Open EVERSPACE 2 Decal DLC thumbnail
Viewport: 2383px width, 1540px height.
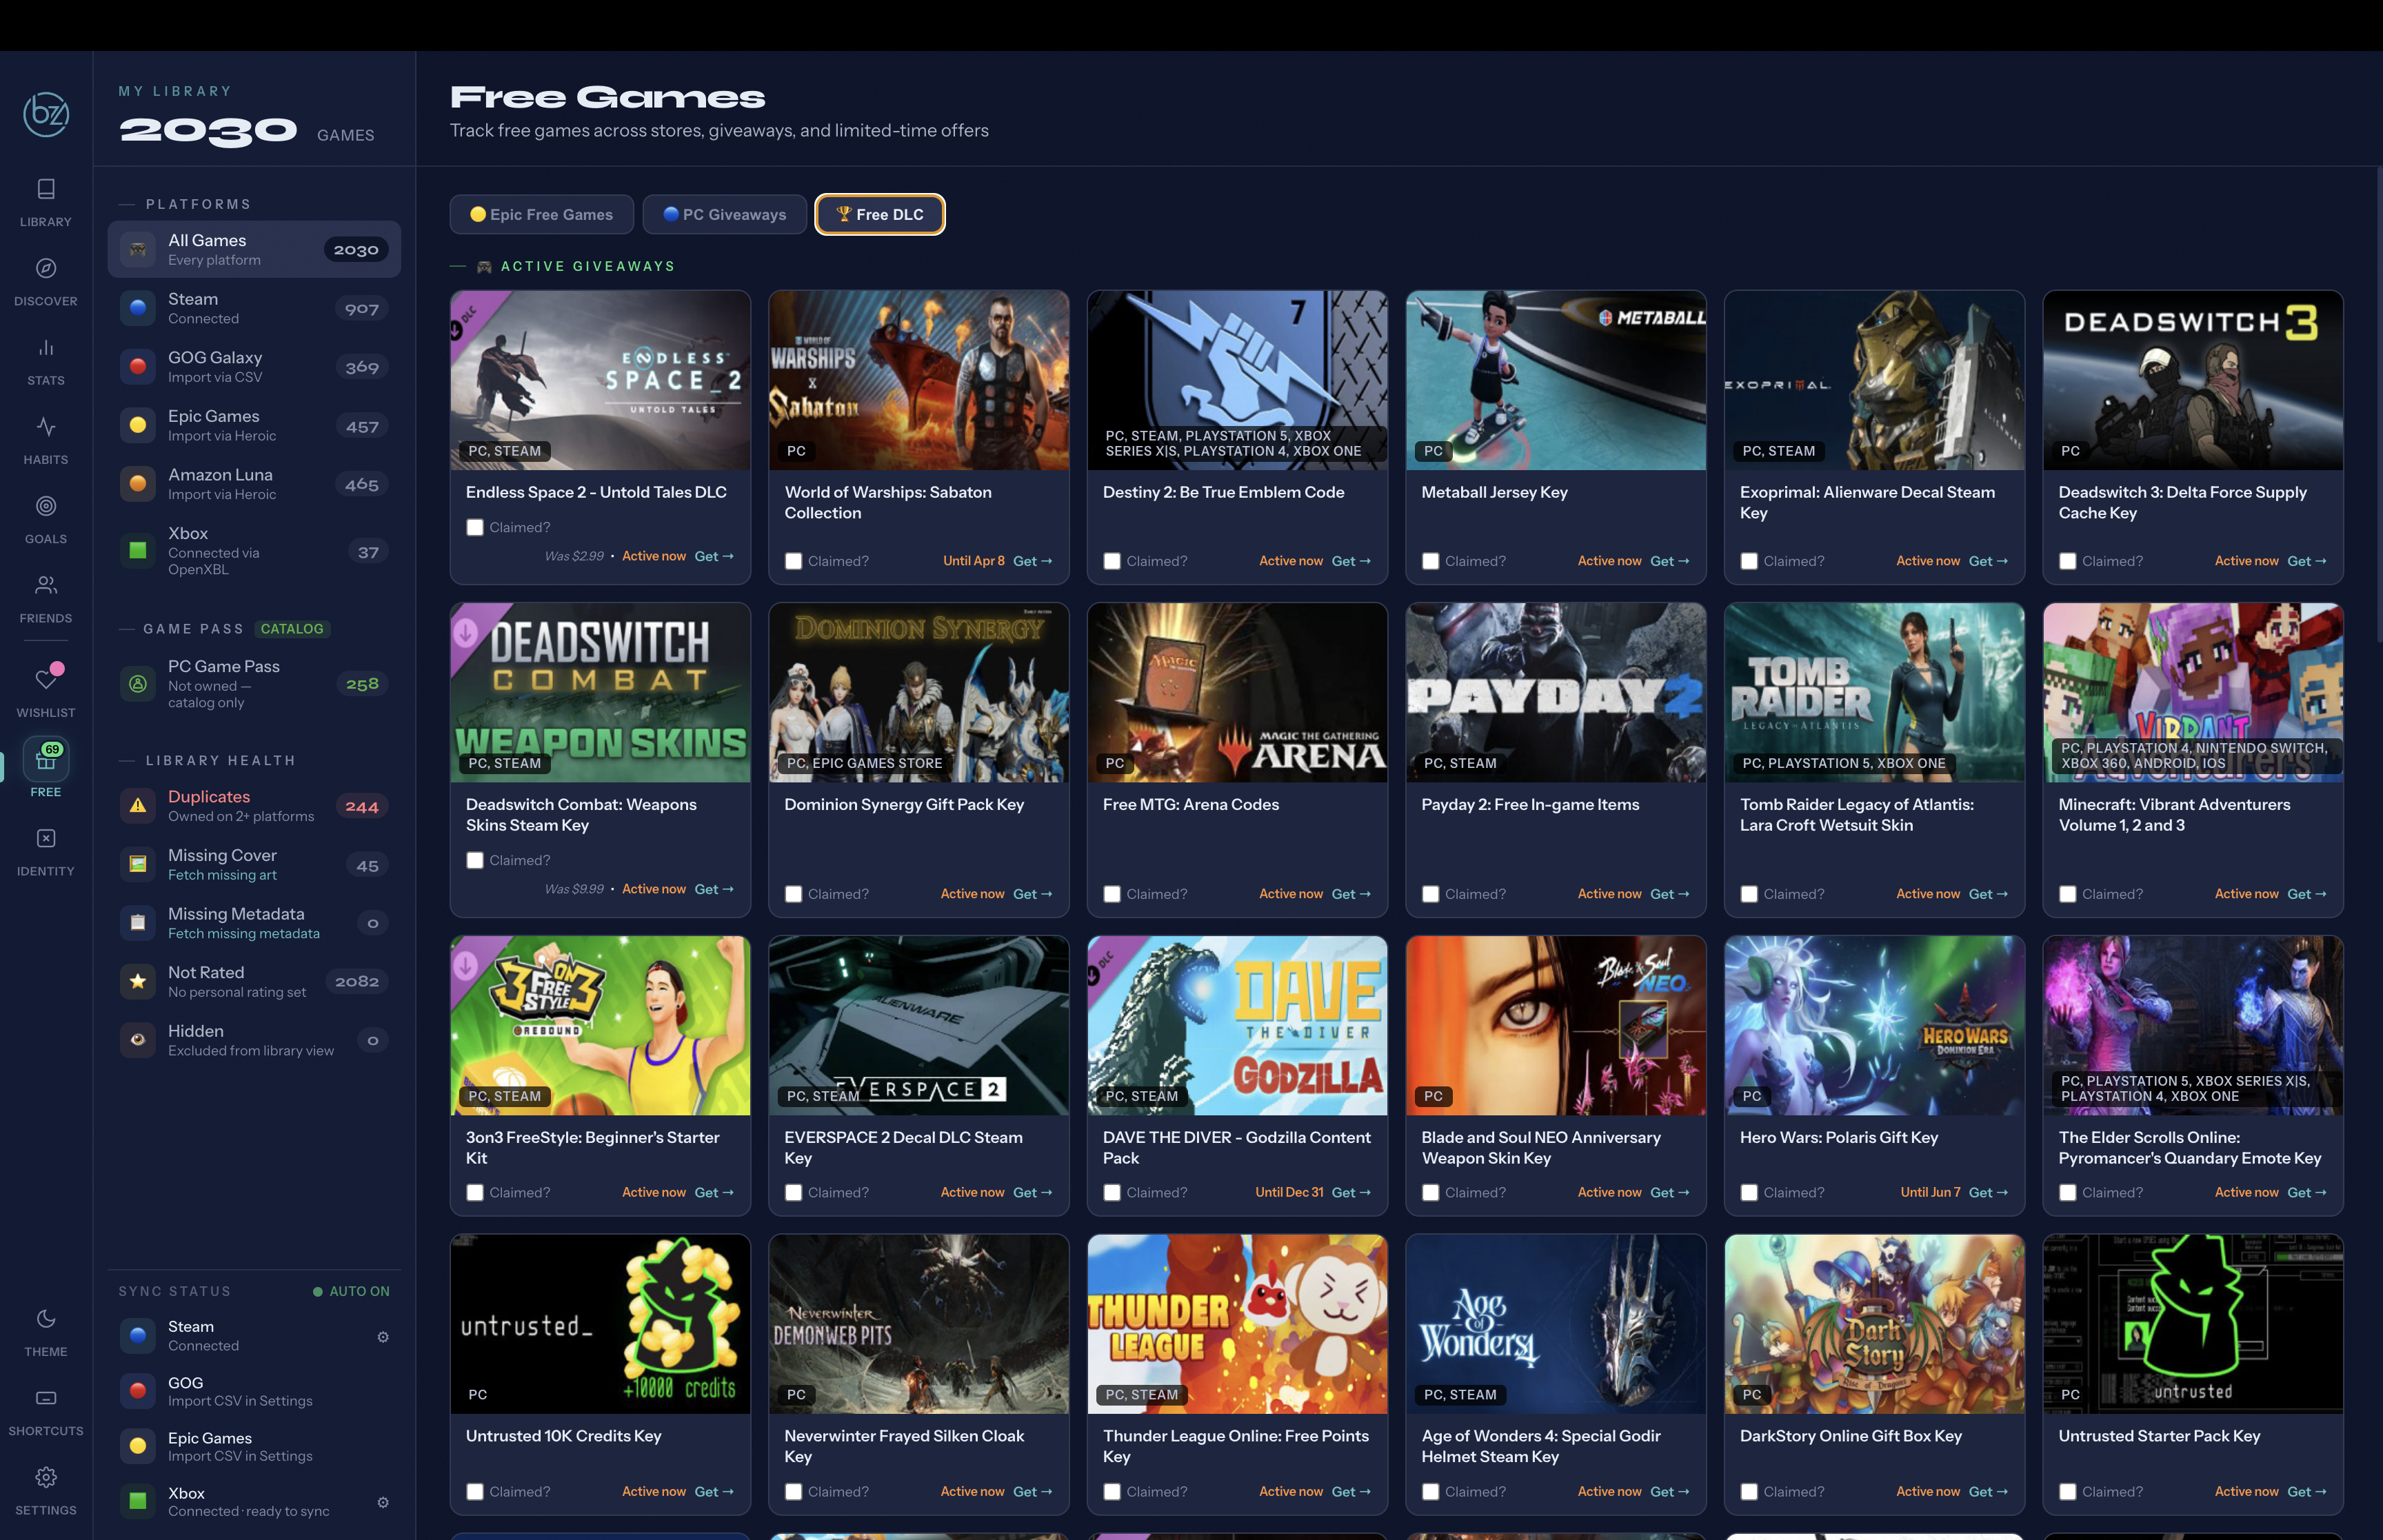pos(918,1025)
